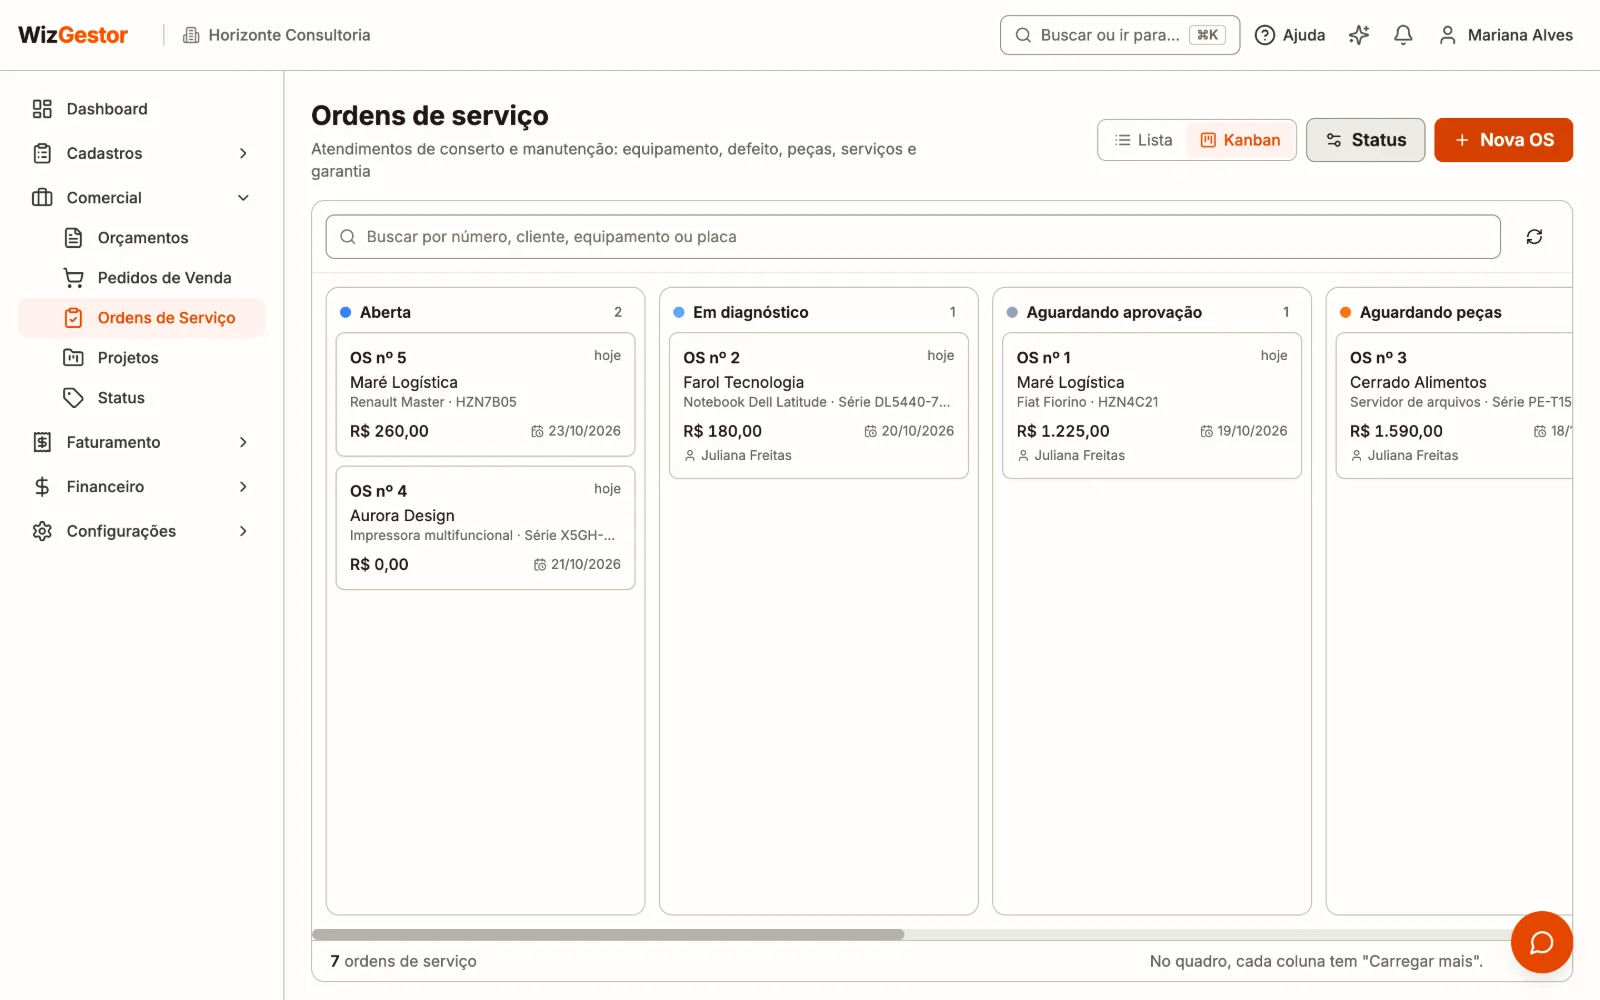Click the Cadastros clipboard icon
The height and width of the screenshot is (1000, 1600).
[42, 153]
